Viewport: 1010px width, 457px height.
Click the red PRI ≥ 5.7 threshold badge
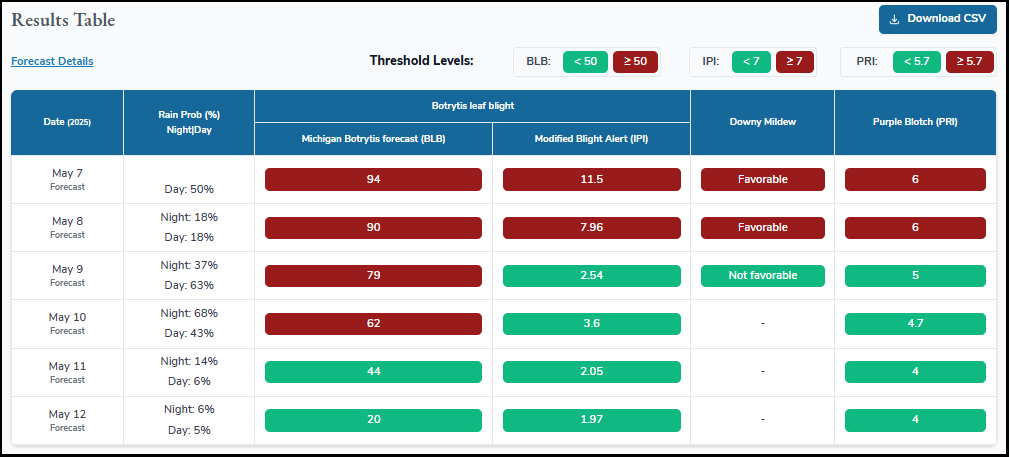pyautogui.click(x=969, y=62)
